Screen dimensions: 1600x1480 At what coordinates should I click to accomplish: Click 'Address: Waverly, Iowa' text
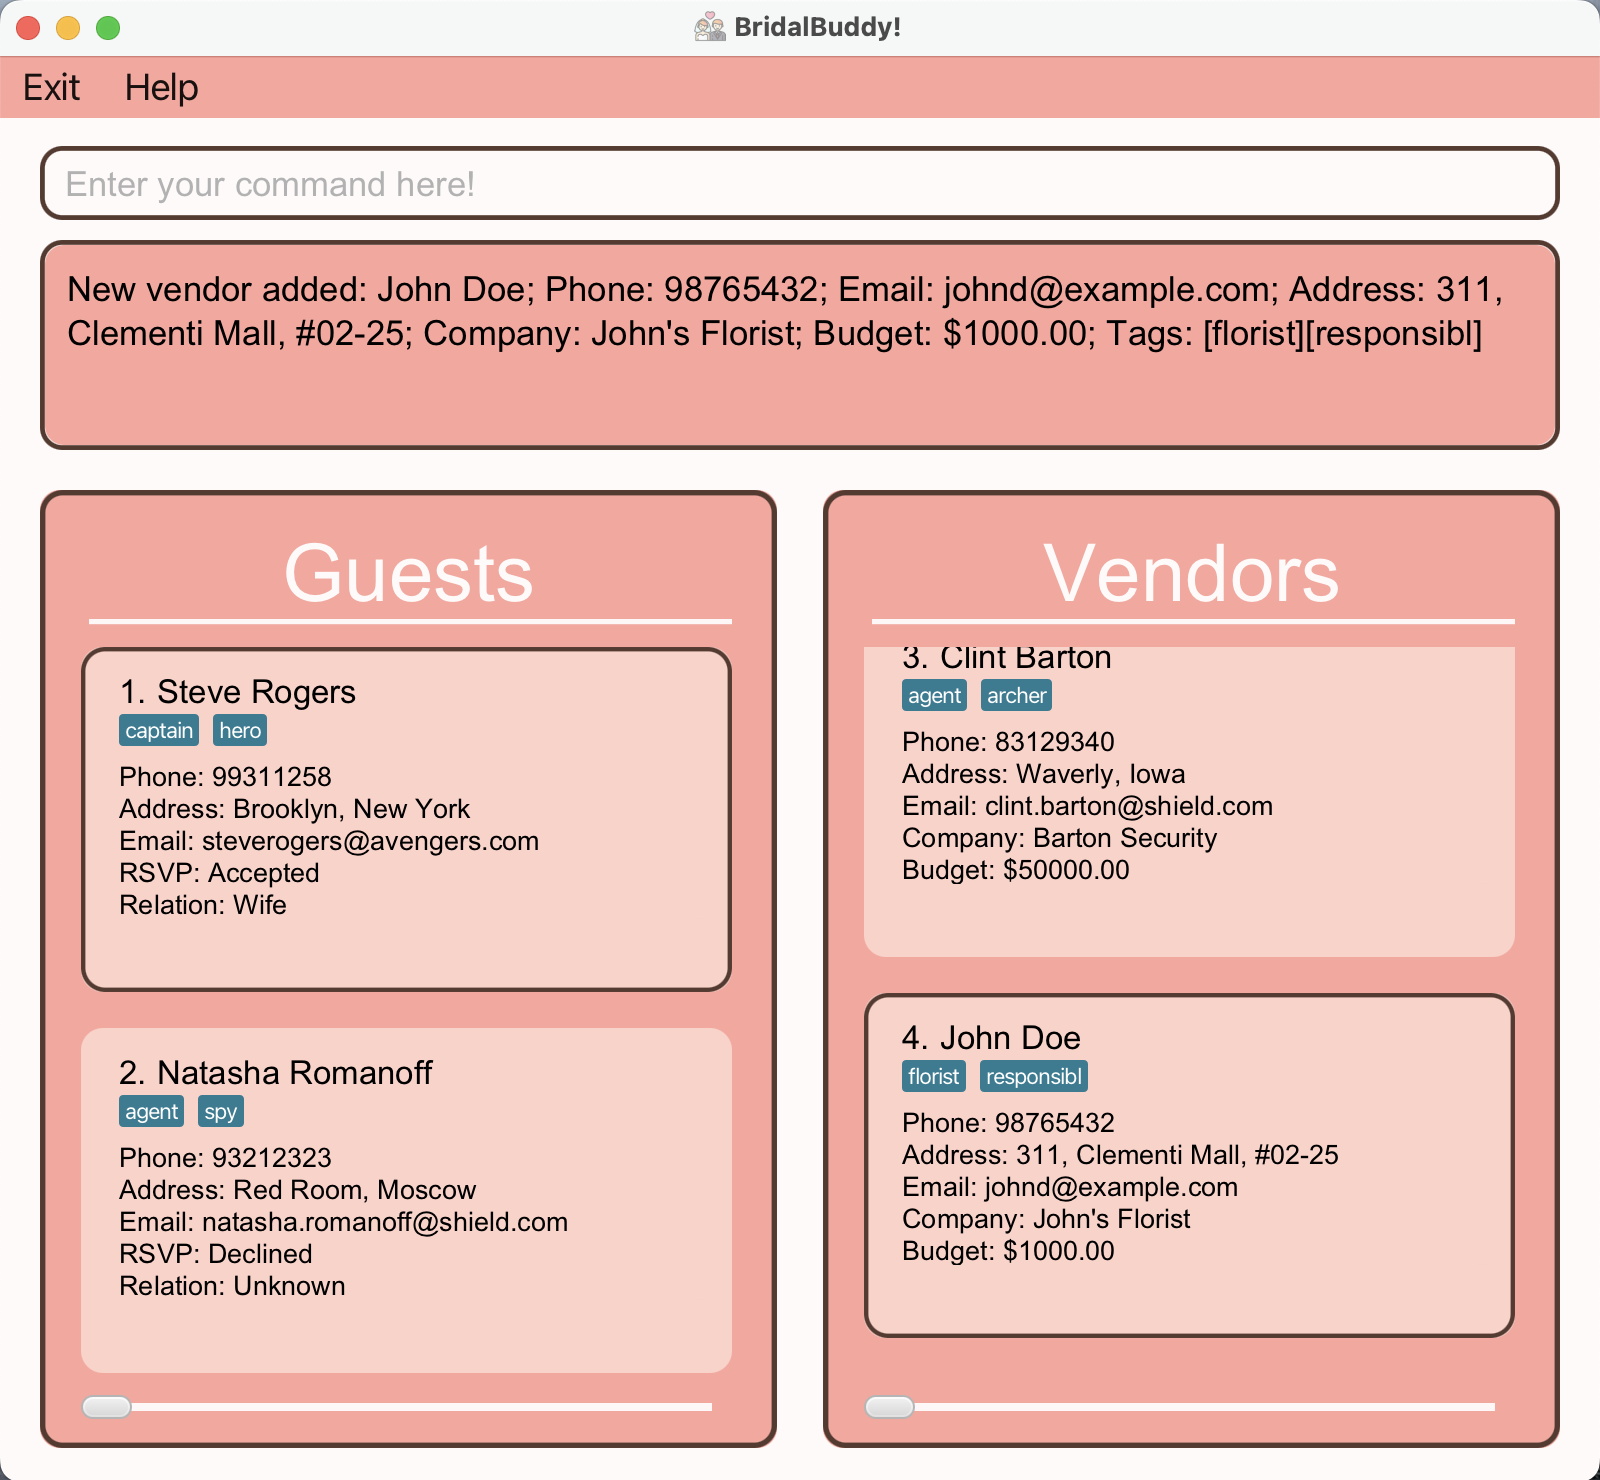pyautogui.click(x=1044, y=774)
